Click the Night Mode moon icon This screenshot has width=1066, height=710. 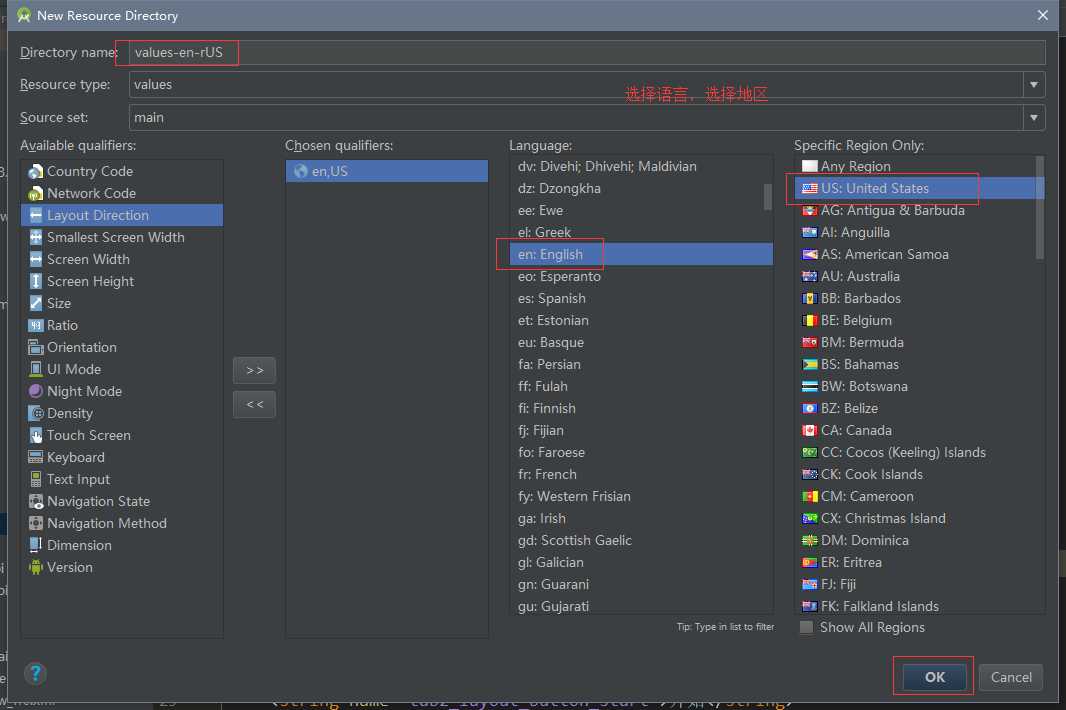35,391
